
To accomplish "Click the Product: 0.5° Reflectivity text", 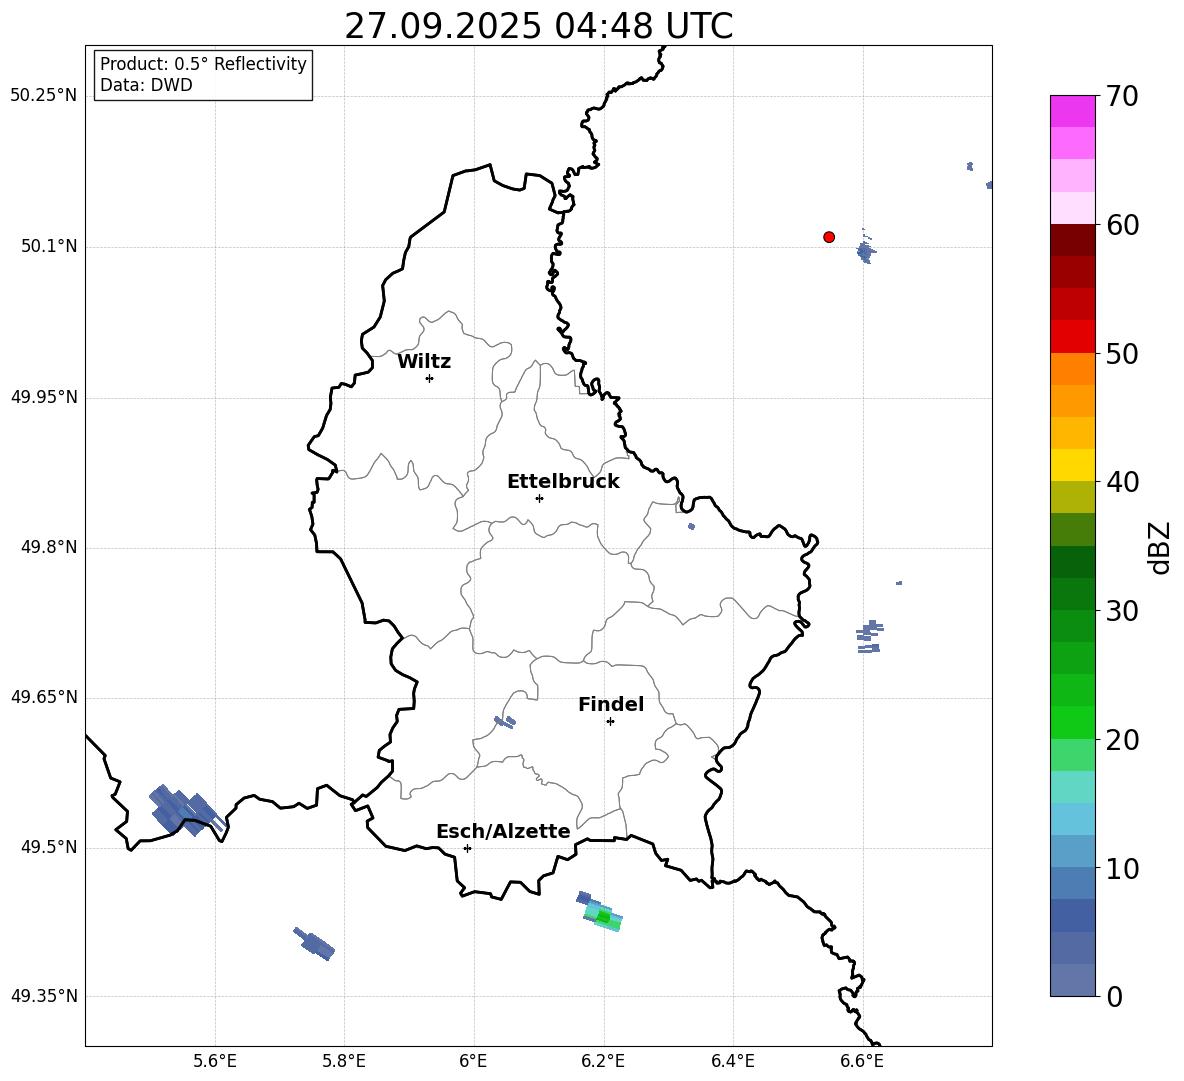I will tap(203, 63).
